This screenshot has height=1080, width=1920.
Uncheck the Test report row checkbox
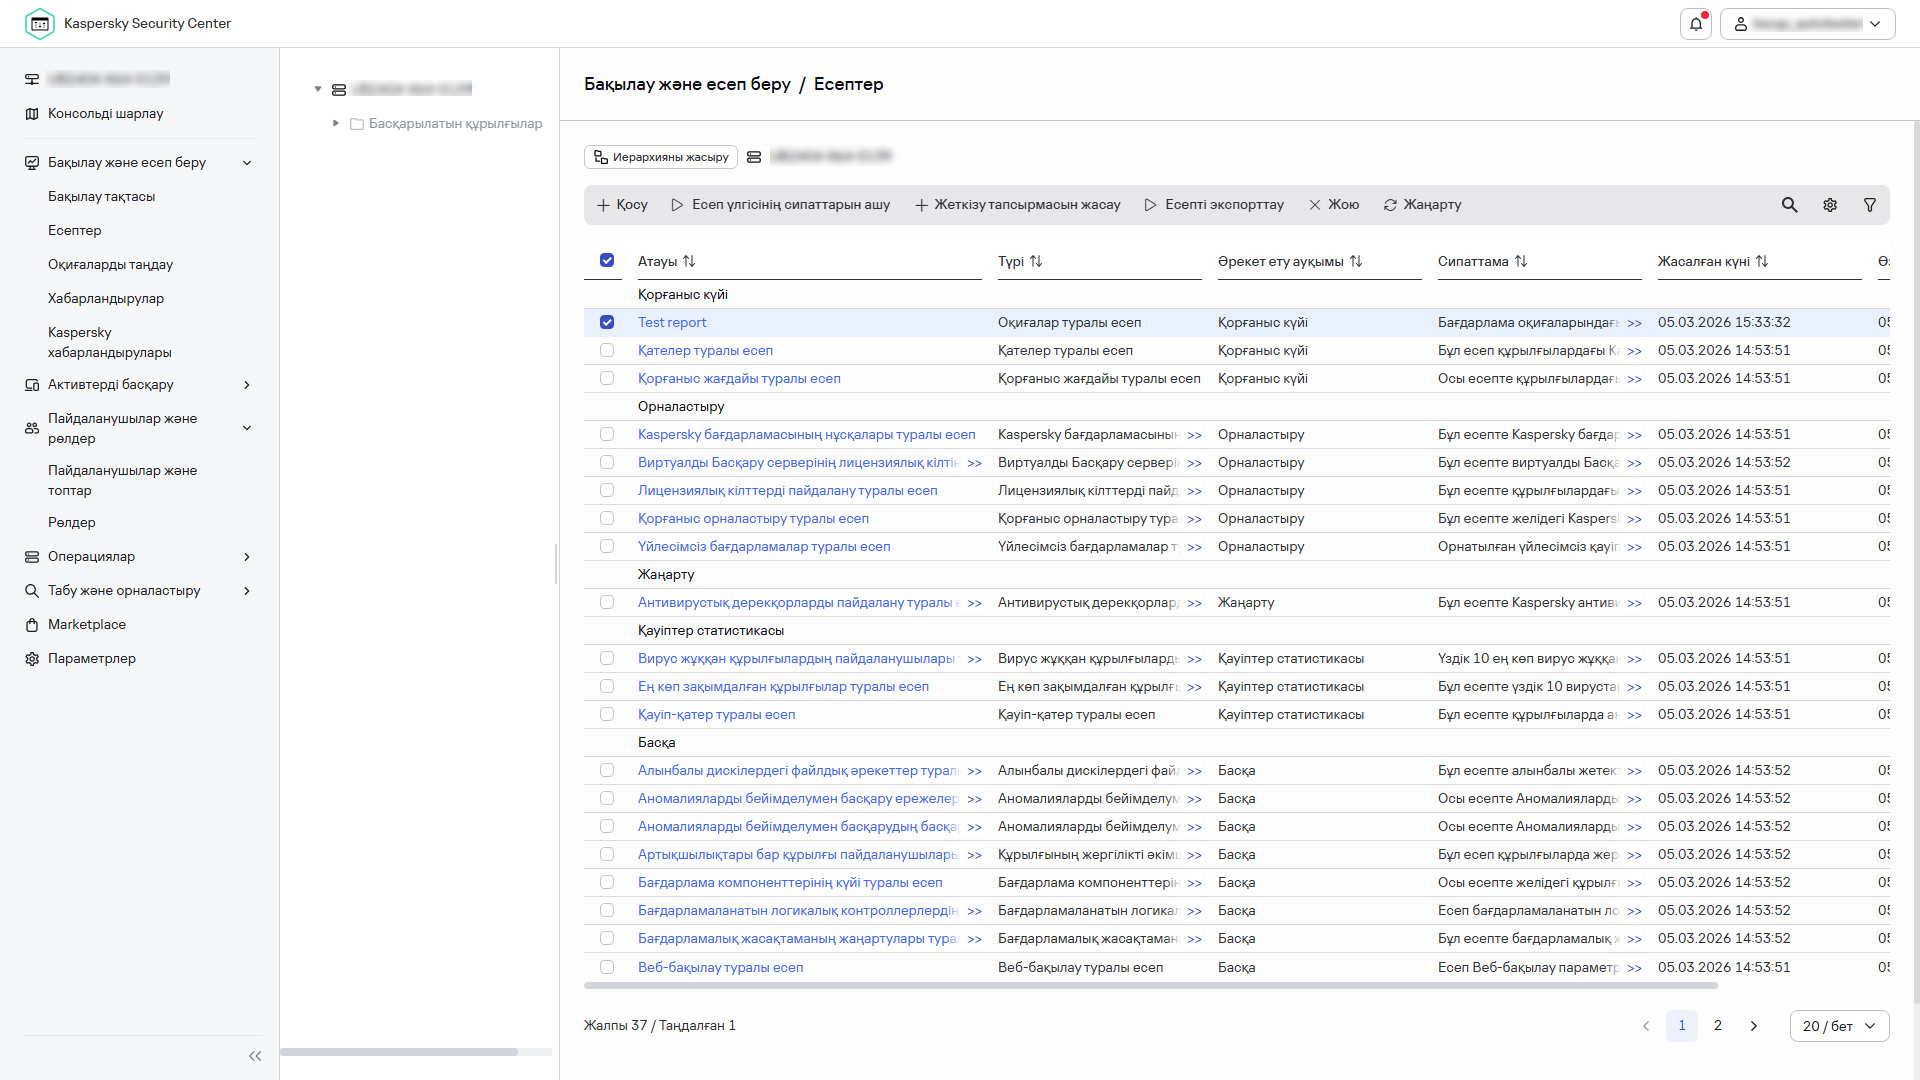click(607, 322)
